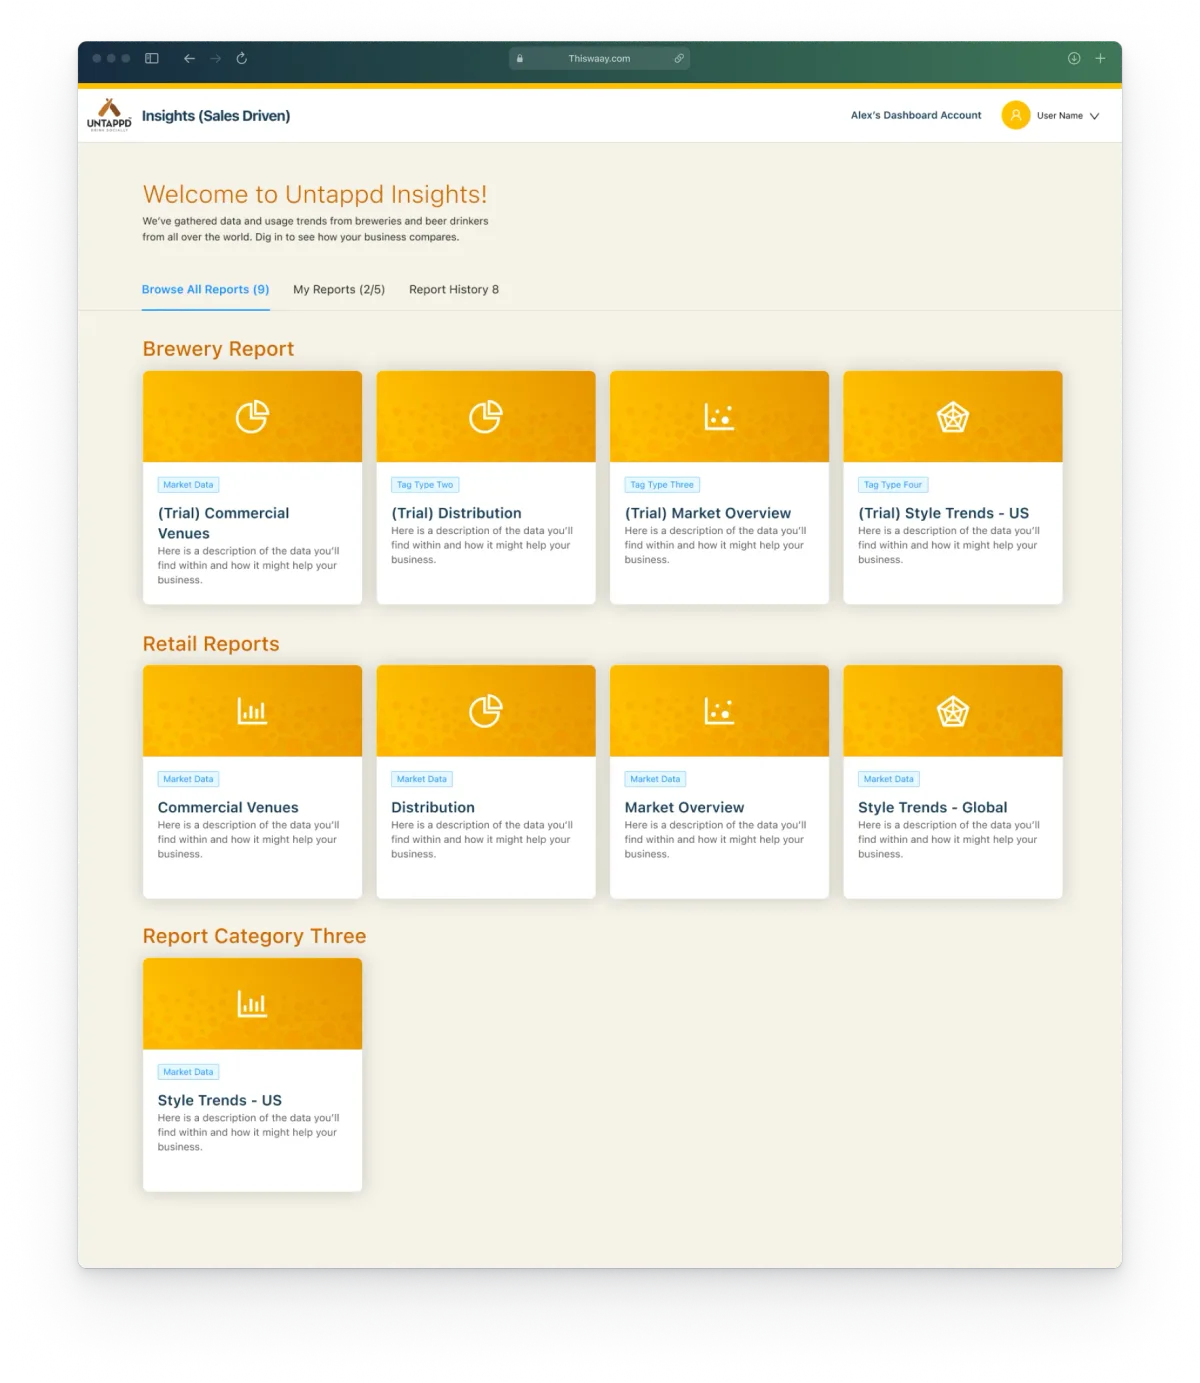1200x1383 pixels.
Task: Click the Report Category Three heading
Action: pos(254,936)
